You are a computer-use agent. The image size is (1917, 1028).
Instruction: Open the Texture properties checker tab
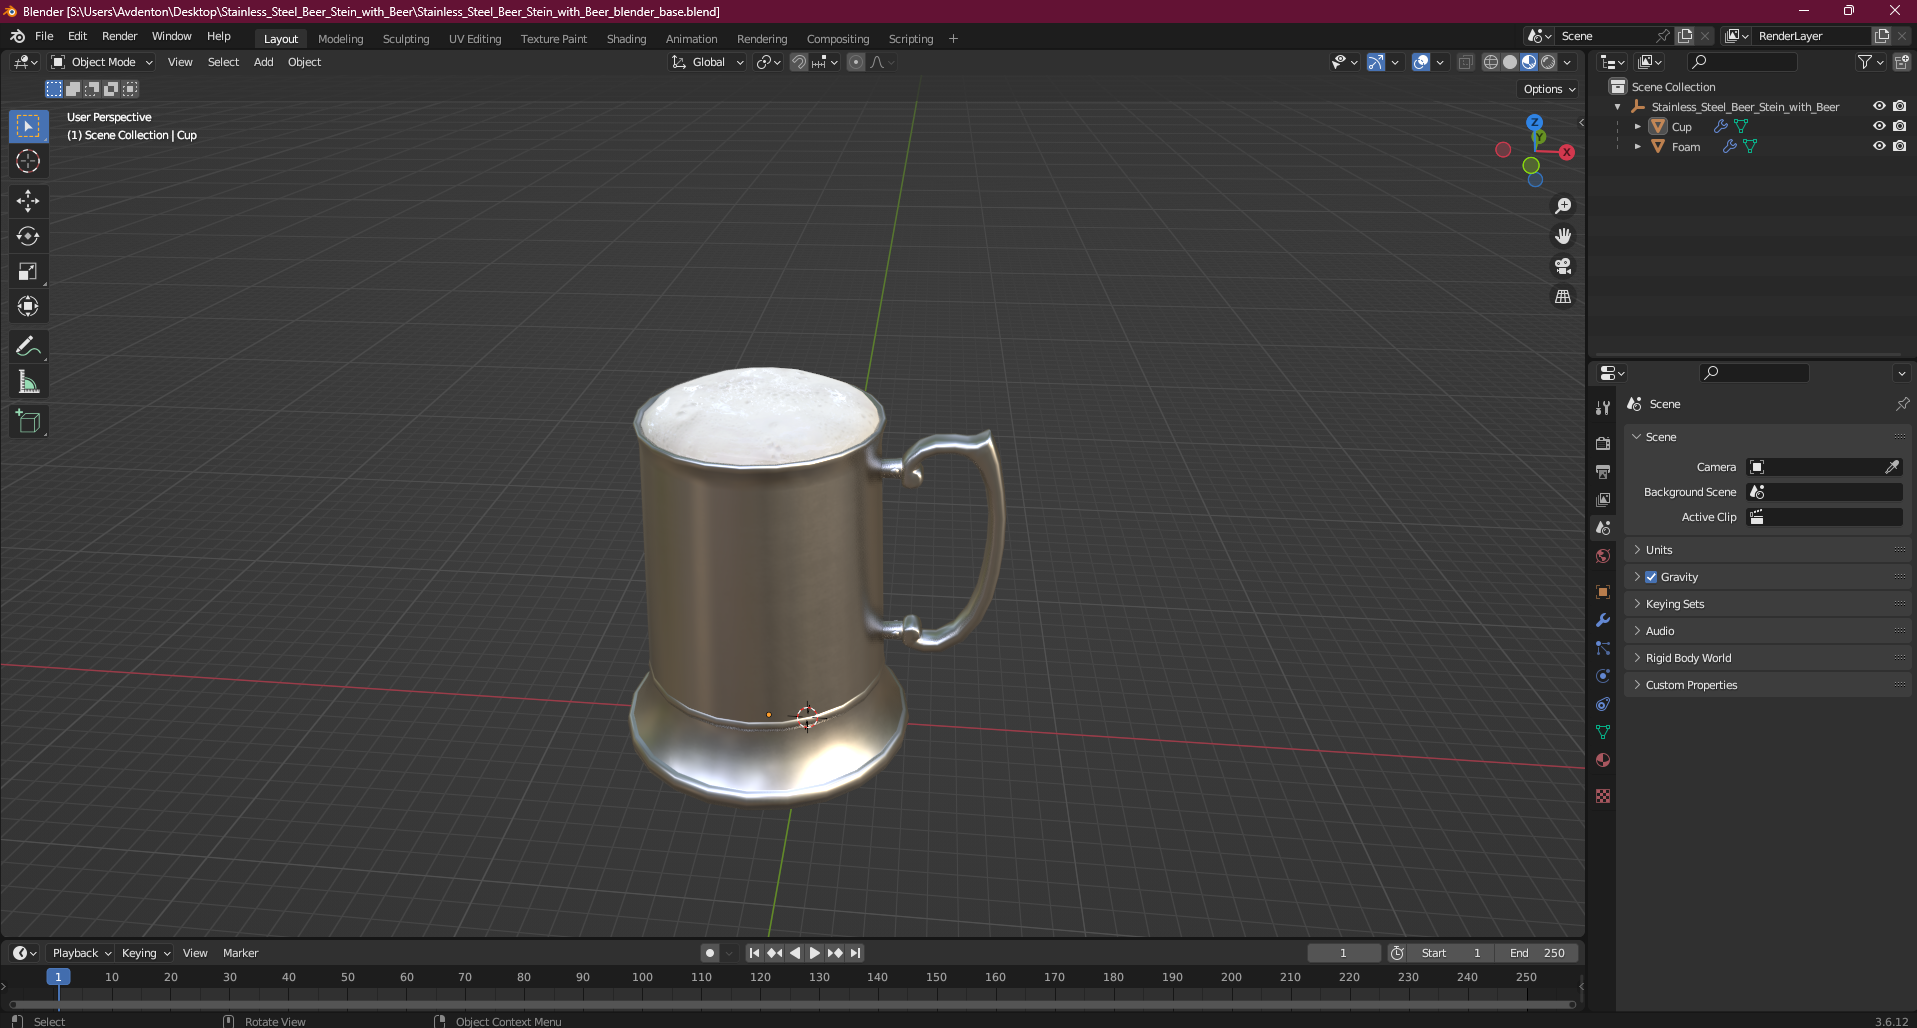[1603, 796]
